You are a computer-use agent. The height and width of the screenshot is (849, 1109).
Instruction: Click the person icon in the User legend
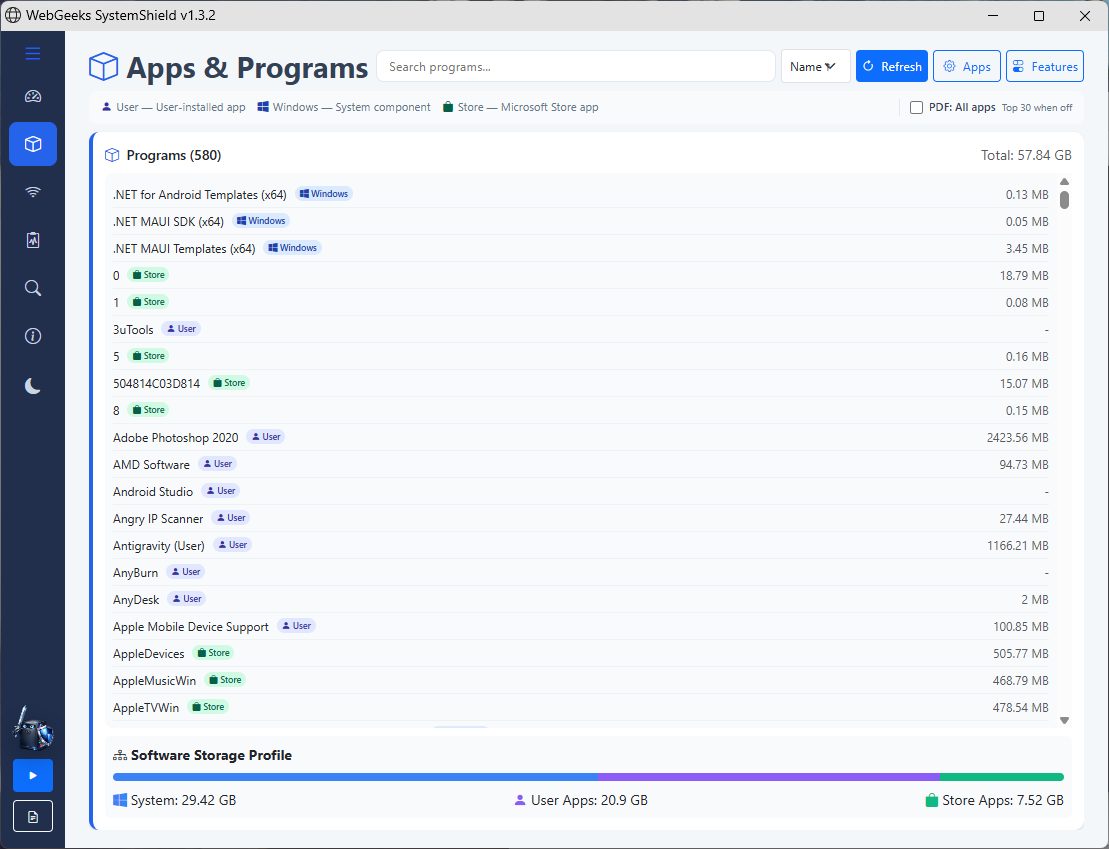[107, 107]
